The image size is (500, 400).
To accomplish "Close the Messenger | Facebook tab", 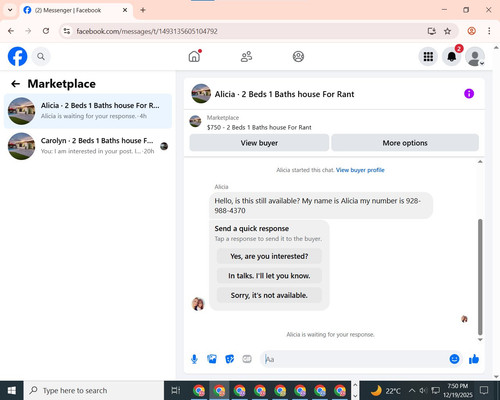I will point(125,10).
